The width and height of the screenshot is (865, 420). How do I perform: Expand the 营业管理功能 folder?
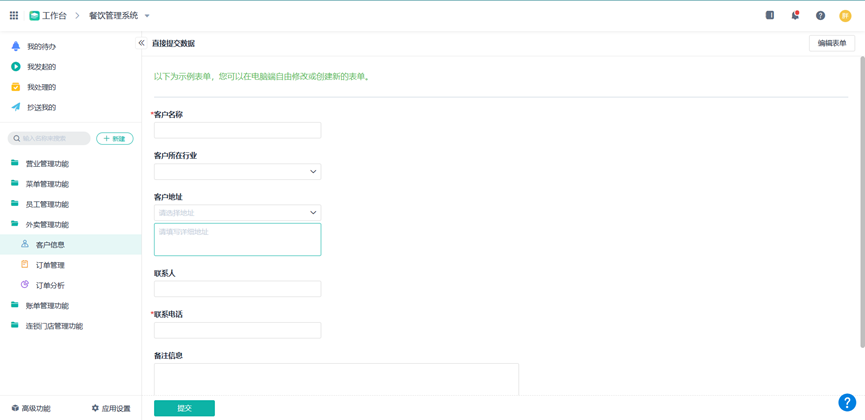(x=47, y=164)
